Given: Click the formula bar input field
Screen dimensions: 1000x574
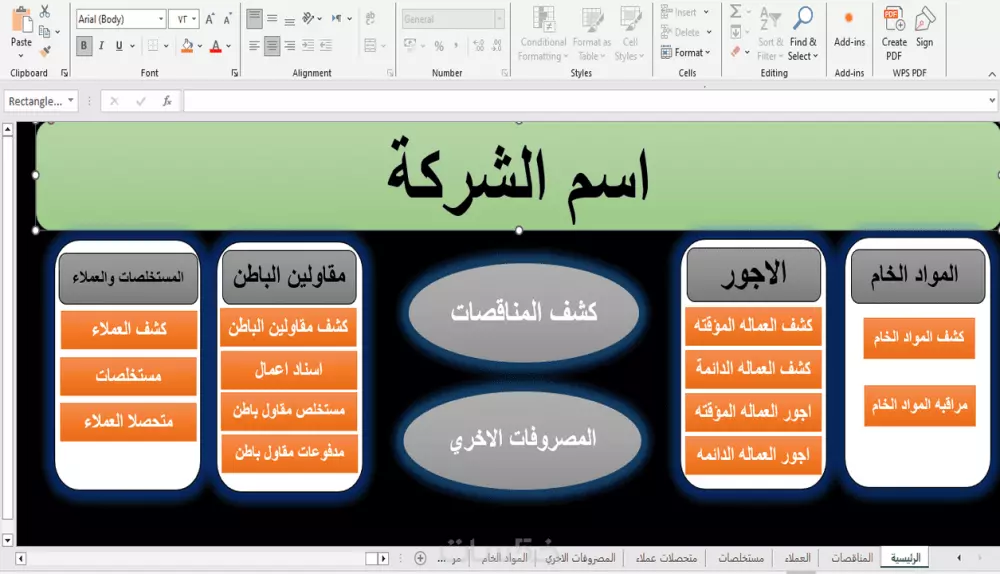Looking at the screenshot, I should click(x=586, y=101).
